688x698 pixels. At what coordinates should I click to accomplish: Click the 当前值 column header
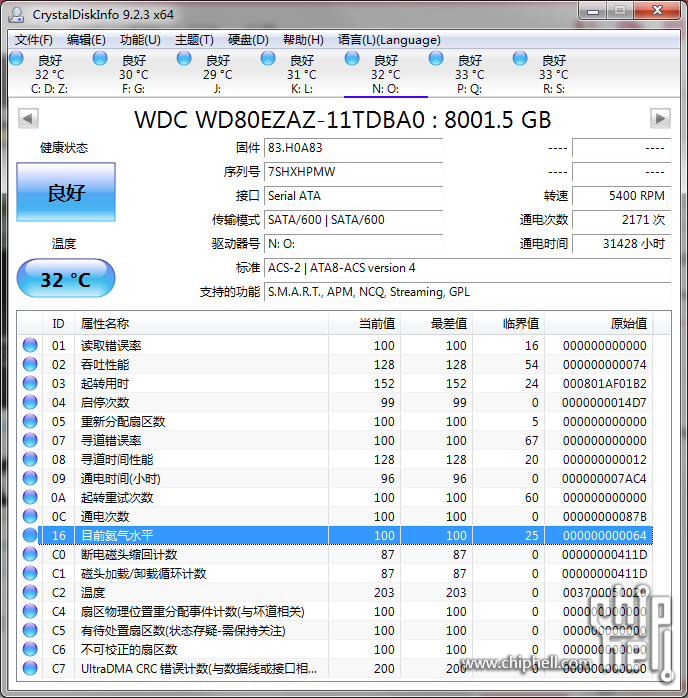(x=364, y=324)
